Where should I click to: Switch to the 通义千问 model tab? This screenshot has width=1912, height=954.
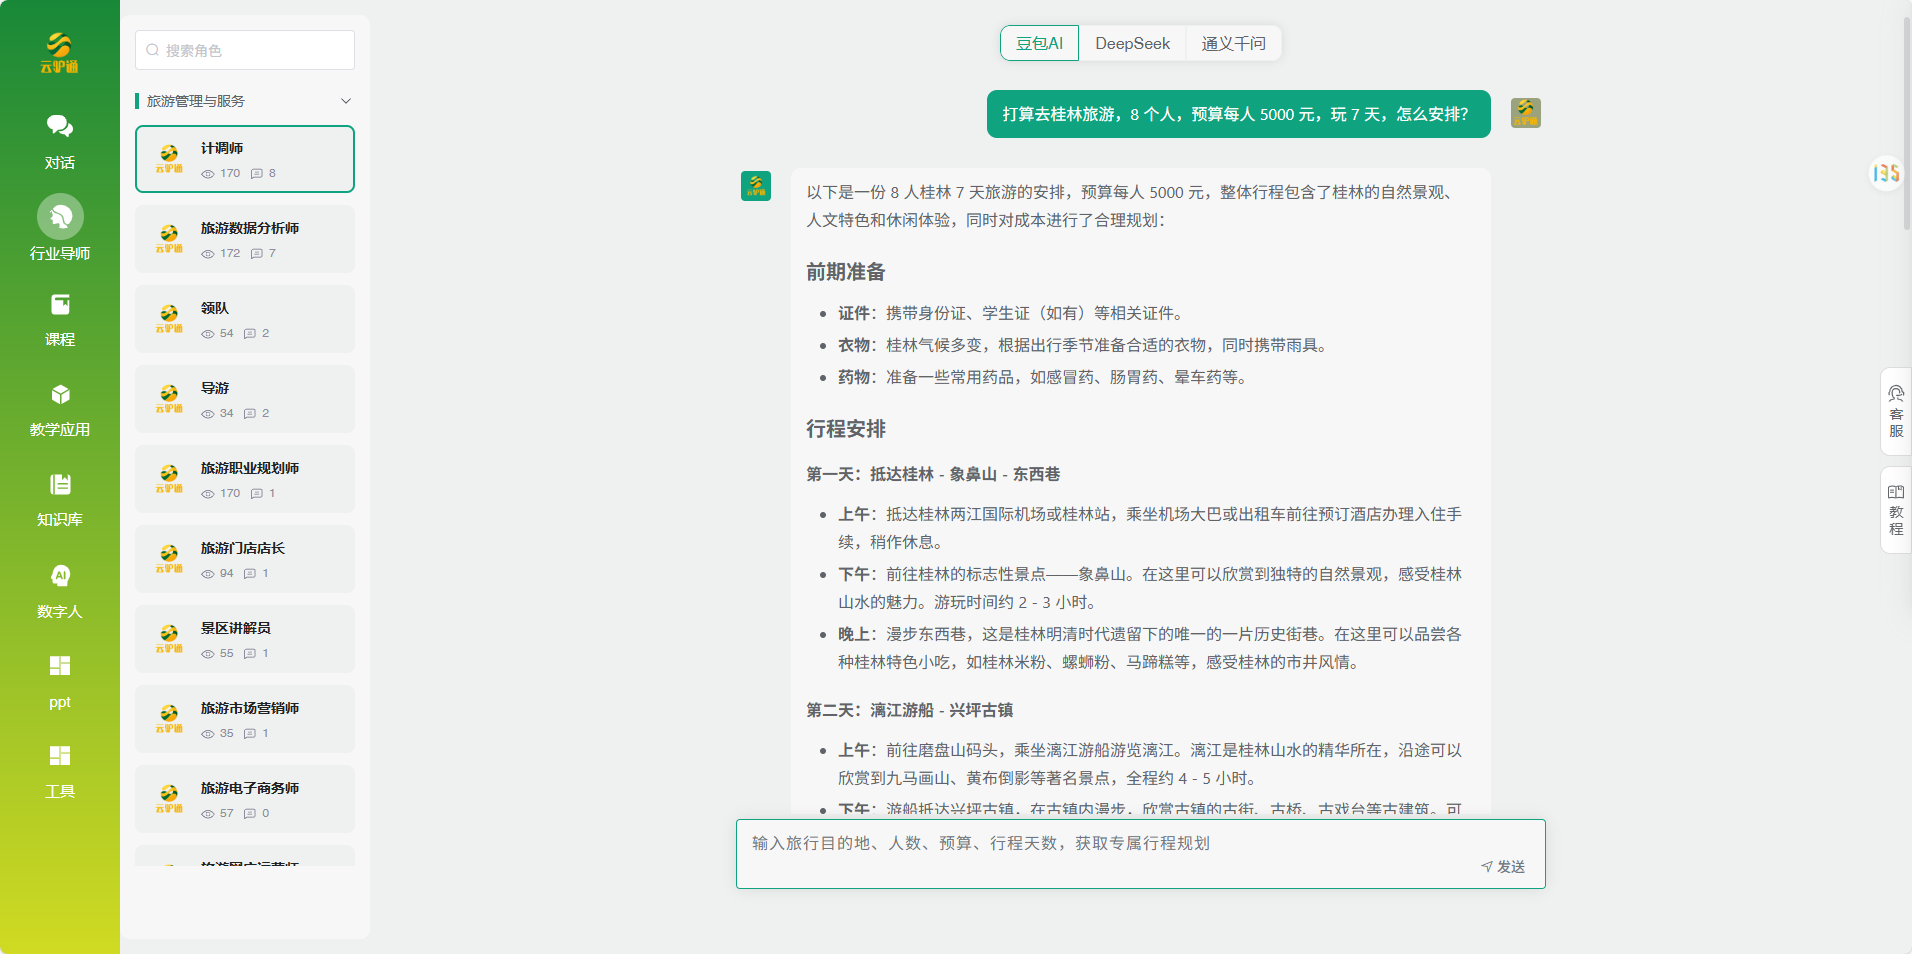1233,43
